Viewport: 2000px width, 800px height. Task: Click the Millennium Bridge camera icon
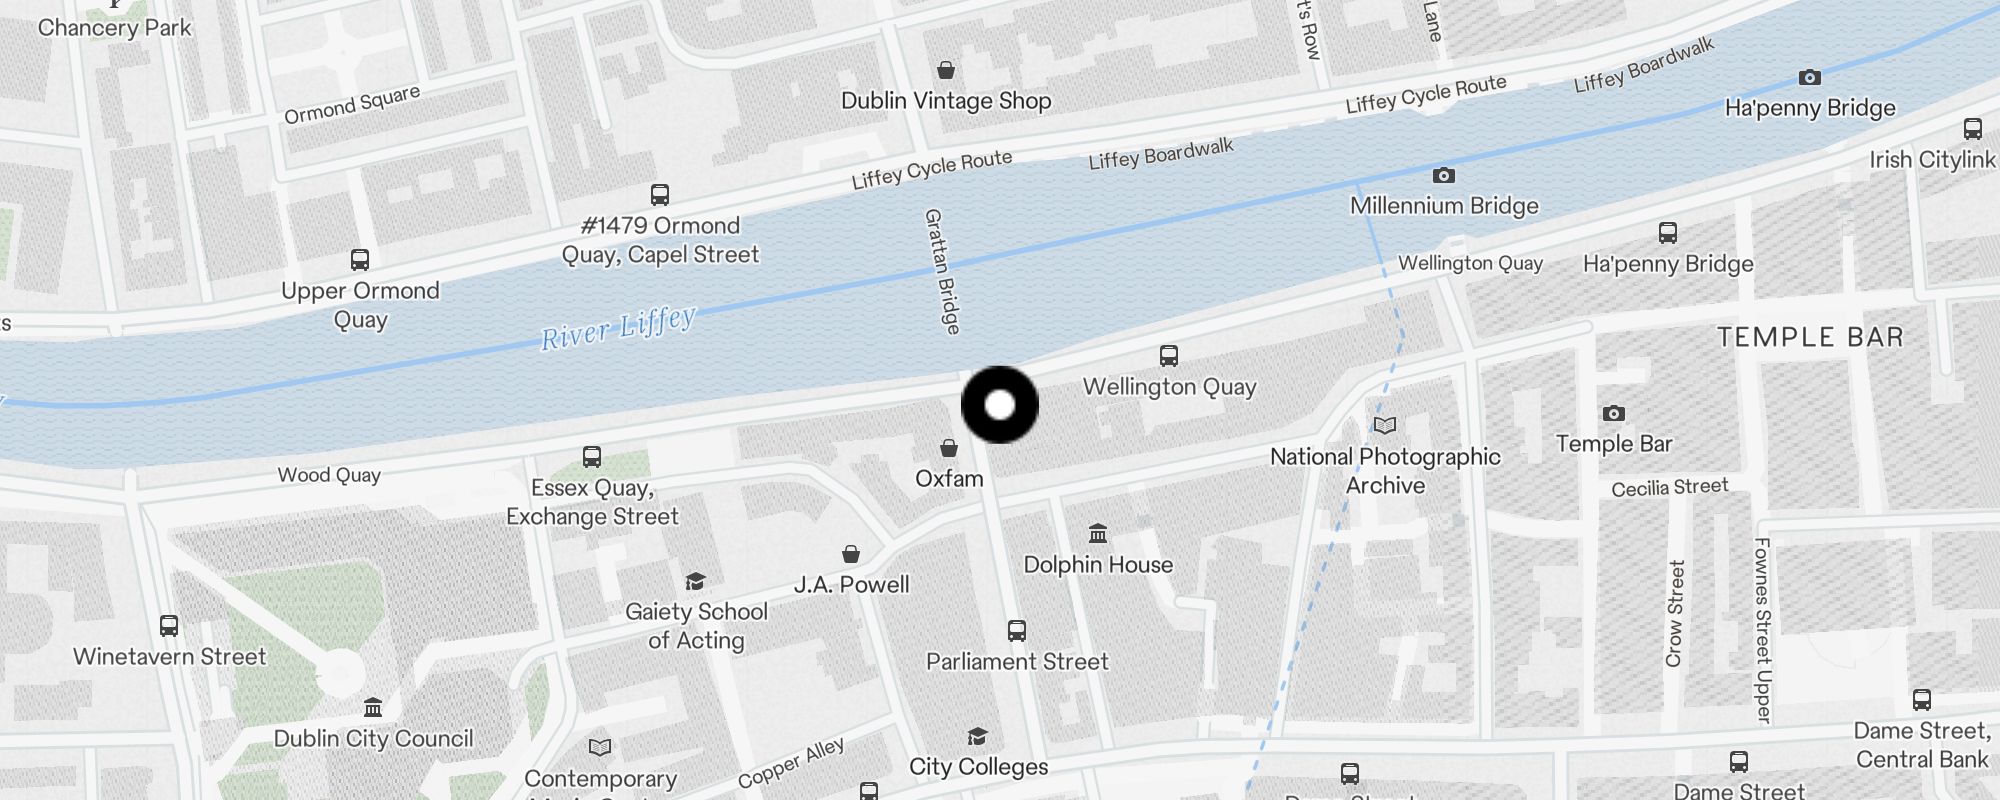tap(1444, 176)
